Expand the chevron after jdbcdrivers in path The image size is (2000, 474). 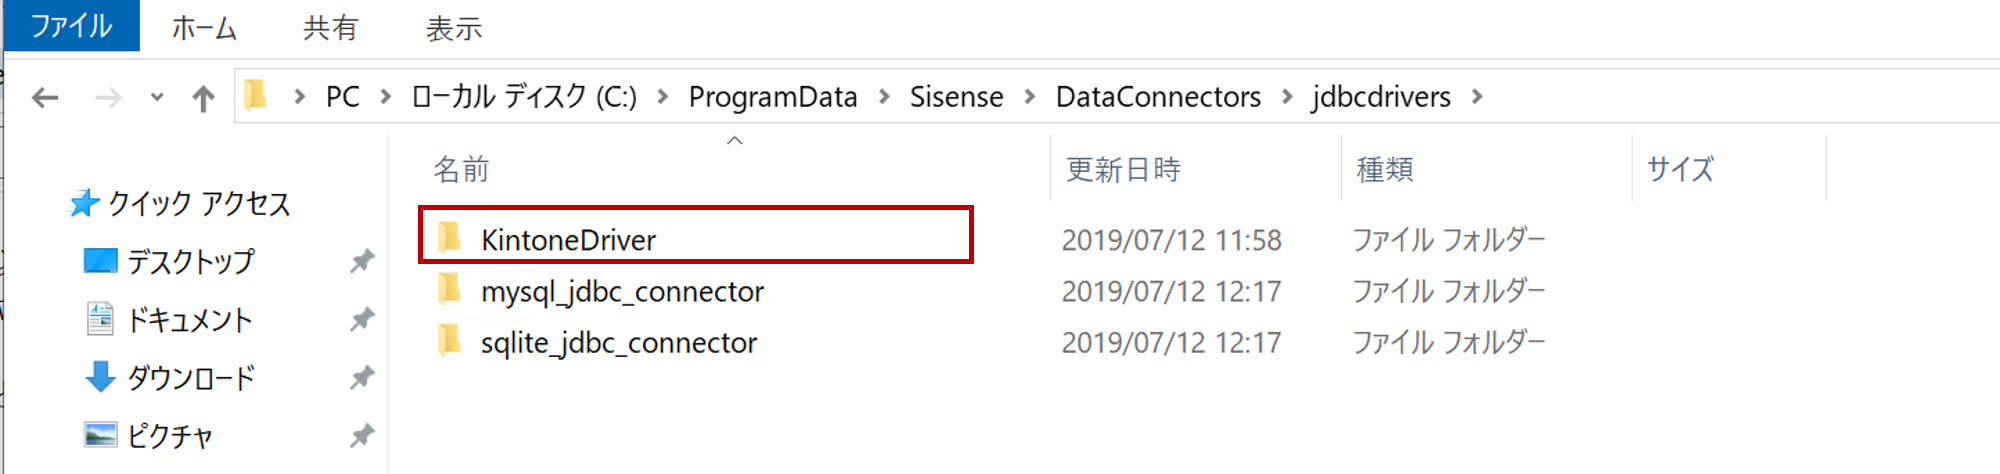pyautogui.click(x=1477, y=97)
